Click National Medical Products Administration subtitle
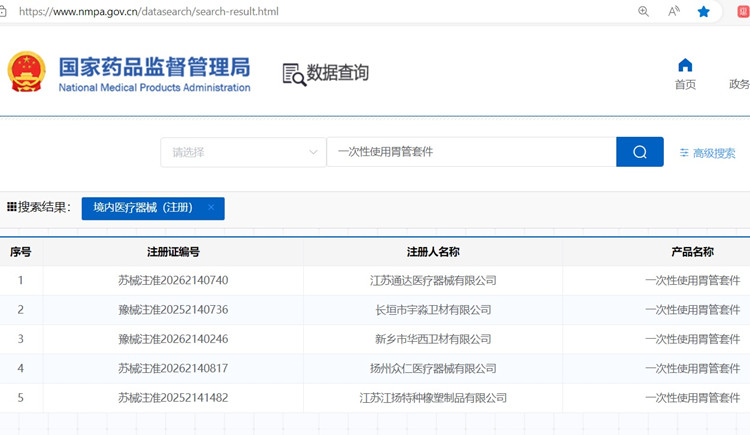The image size is (750, 435). 154,88
